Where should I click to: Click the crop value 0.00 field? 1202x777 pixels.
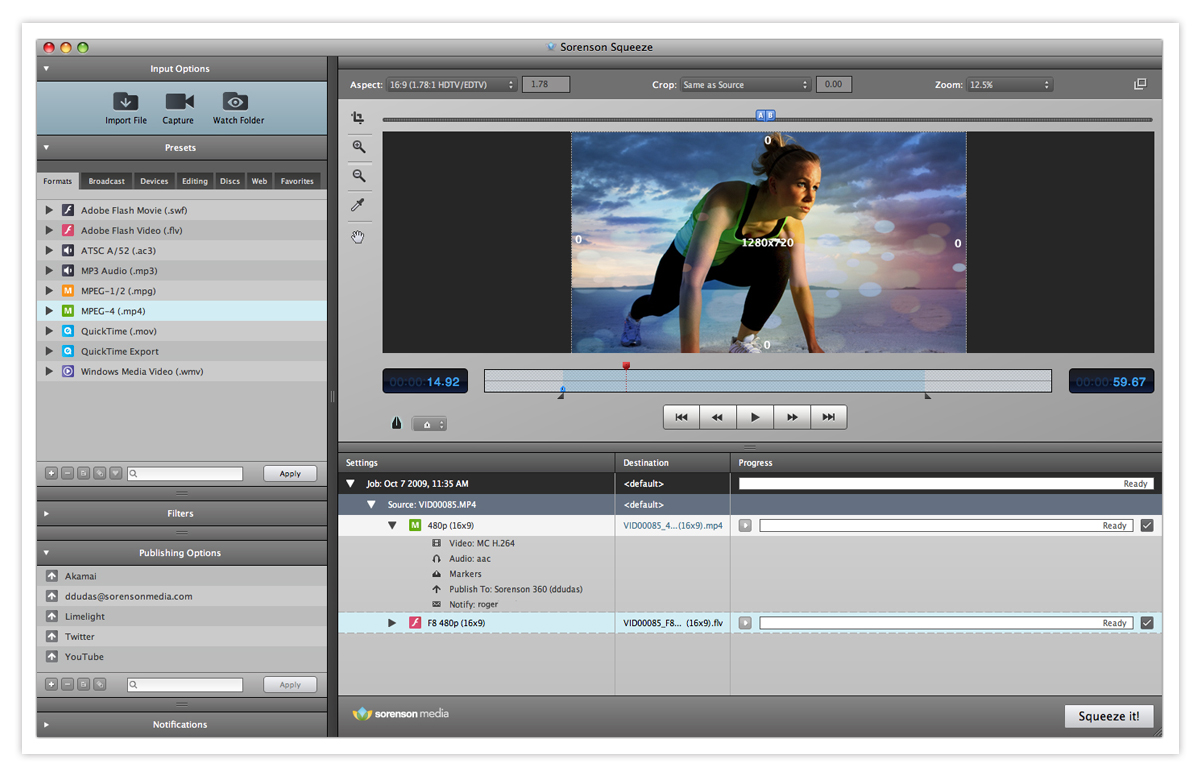pyautogui.click(x=833, y=85)
